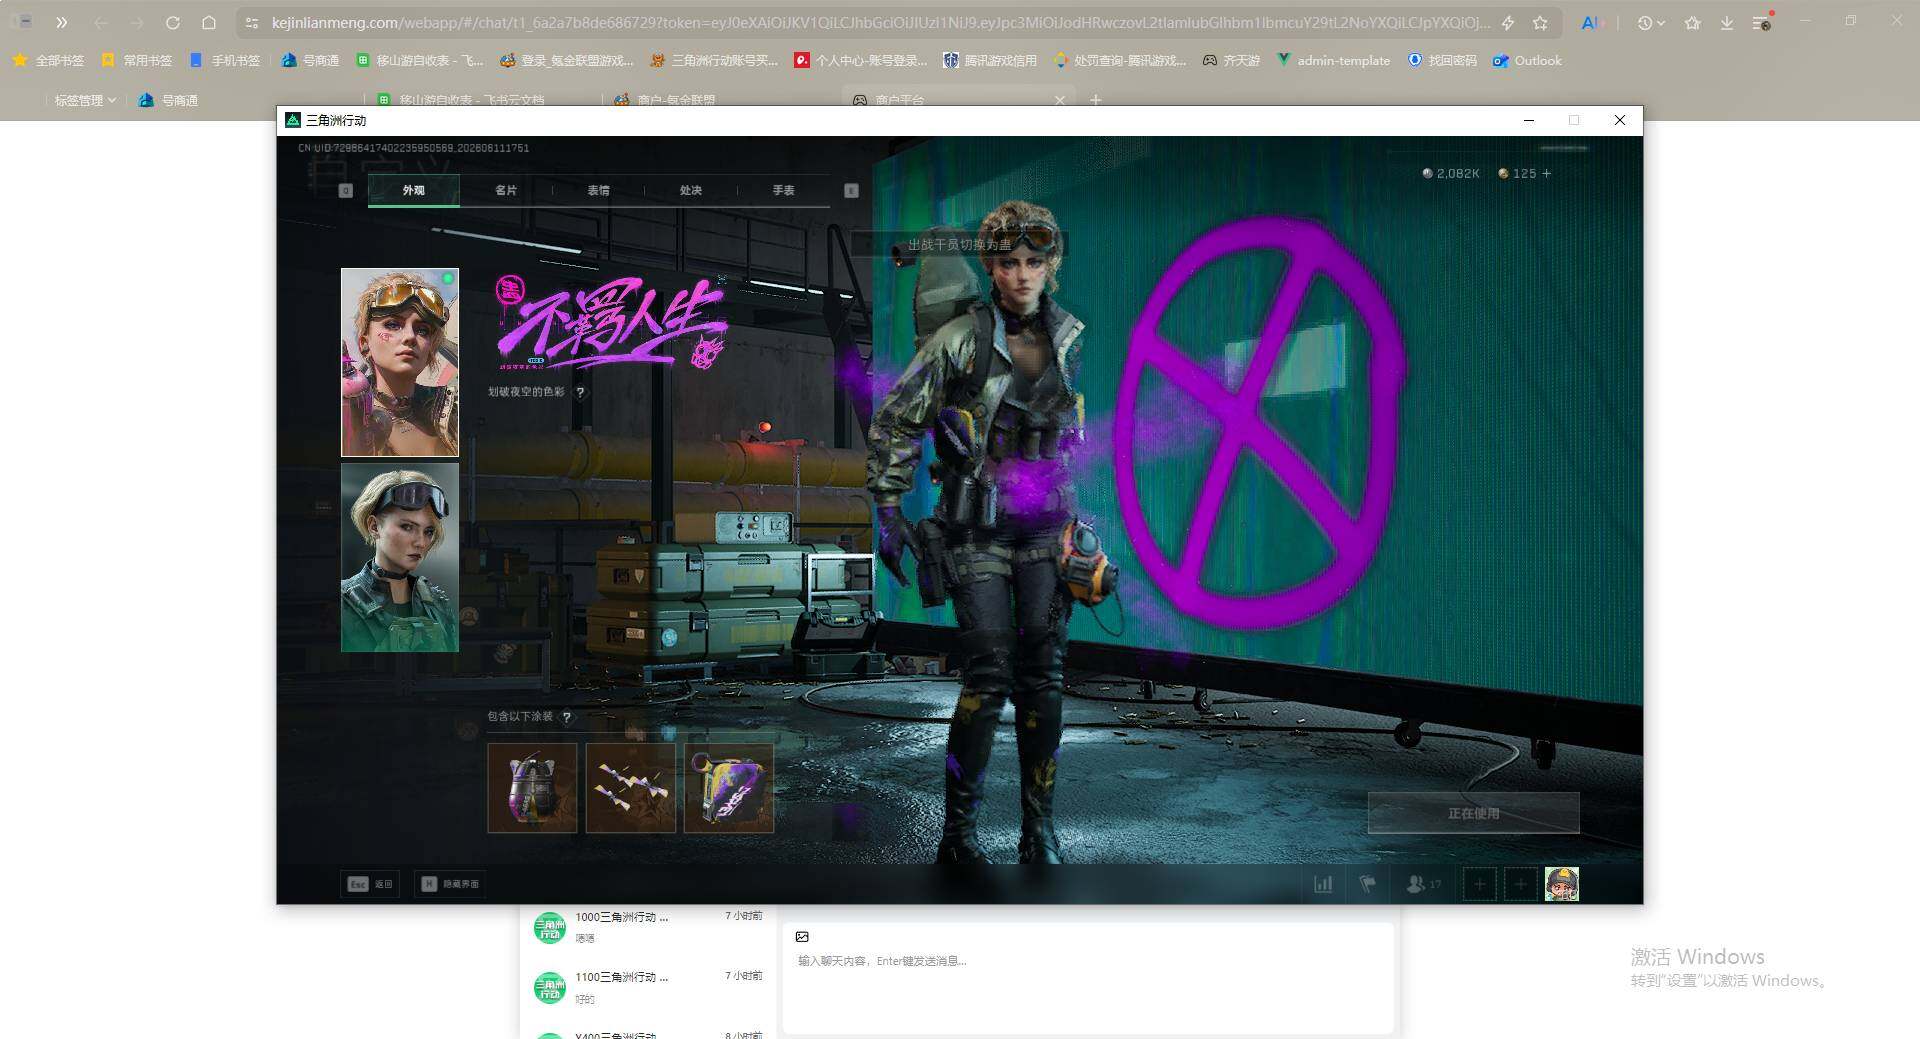Click the second empty squad slot plus

click(1521, 884)
